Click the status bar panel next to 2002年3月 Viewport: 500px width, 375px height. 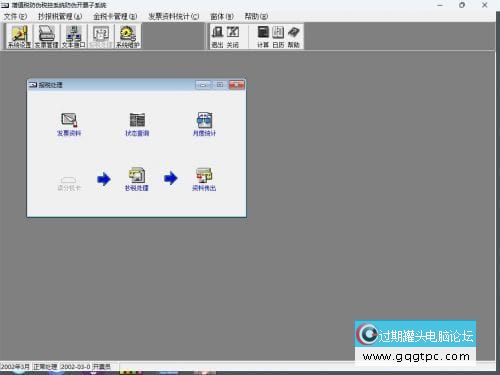(45, 367)
